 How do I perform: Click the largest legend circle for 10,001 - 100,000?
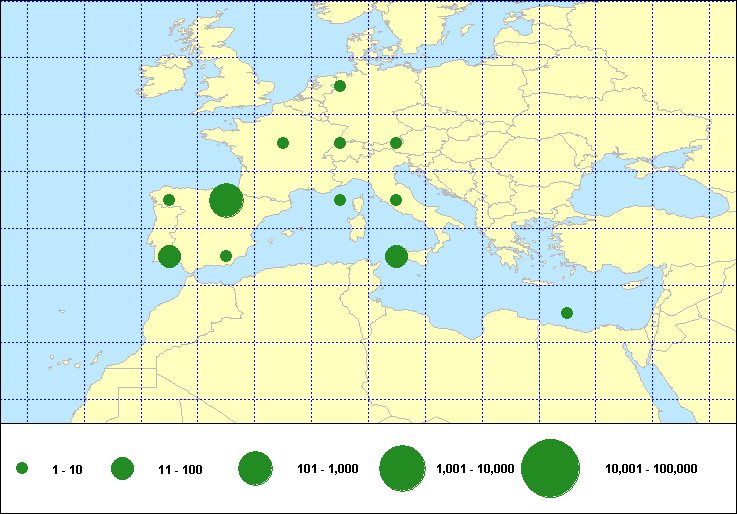point(551,468)
